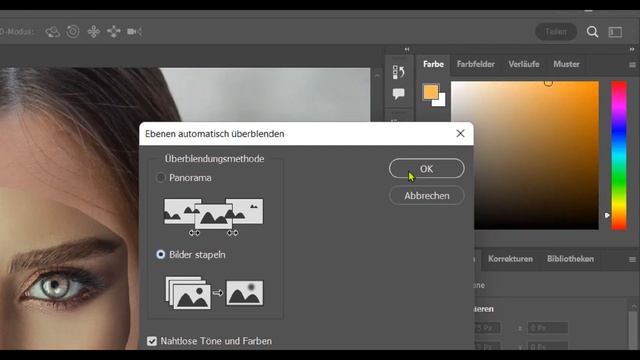Switch to the Korrekturen tab
Image resolution: width=640 pixels, height=360 pixels.
click(x=510, y=259)
